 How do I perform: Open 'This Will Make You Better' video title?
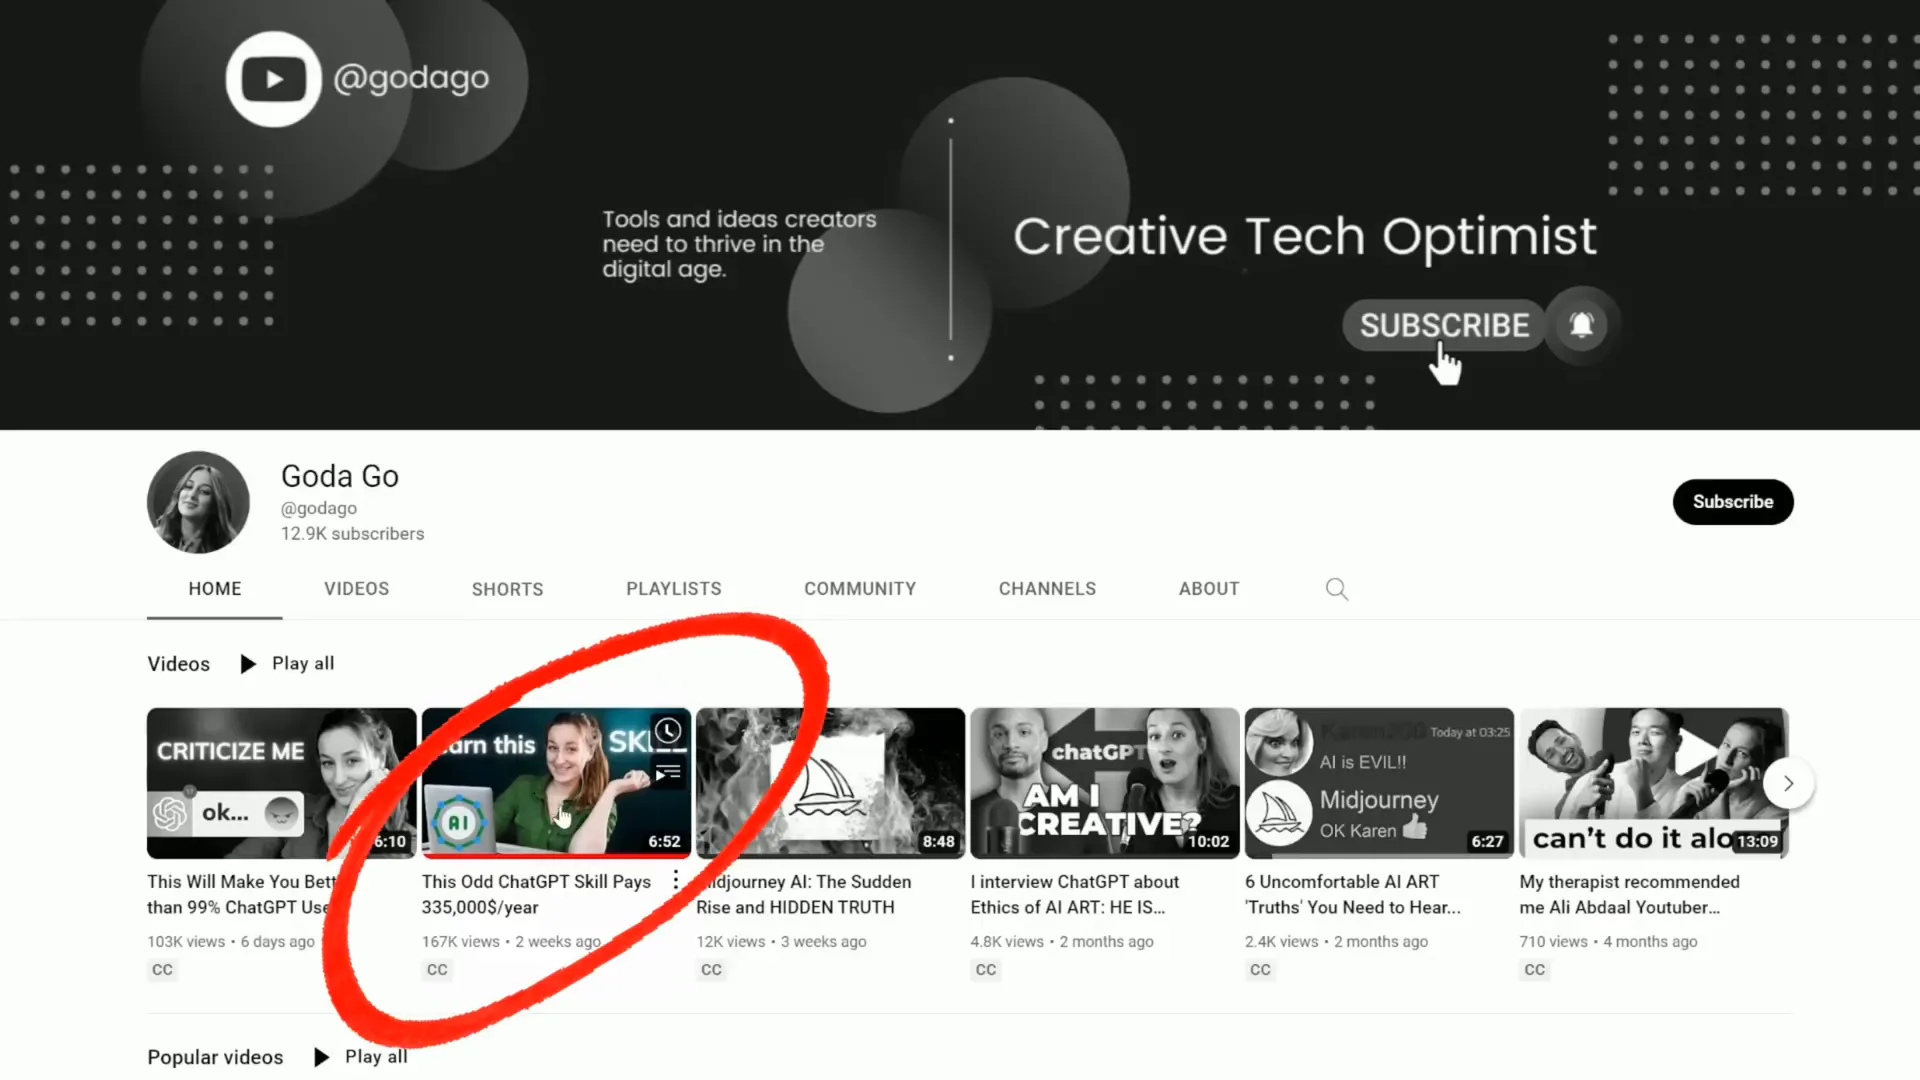pyautogui.click(x=240, y=894)
